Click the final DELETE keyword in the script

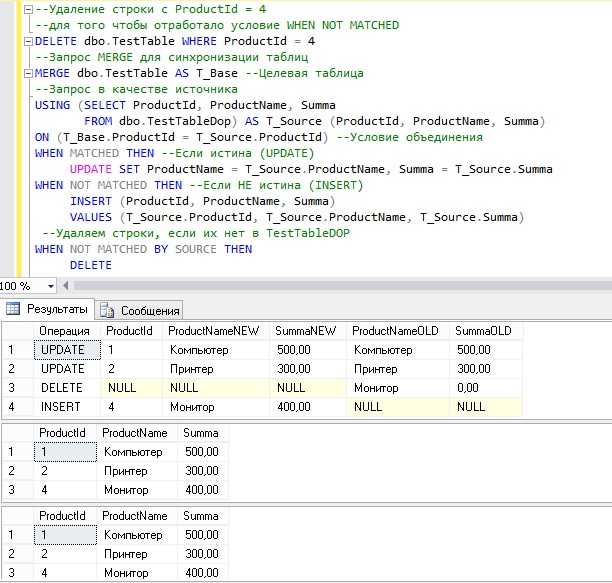[x=91, y=265]
